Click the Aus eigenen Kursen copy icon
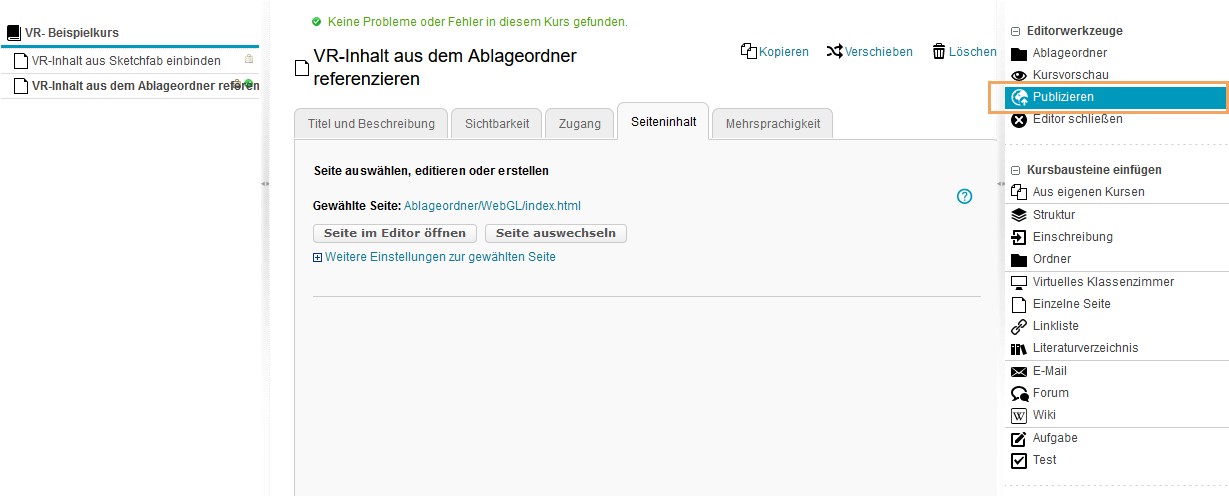Viewport: 1229px width, 496px height. click(x=1019, y=192)
